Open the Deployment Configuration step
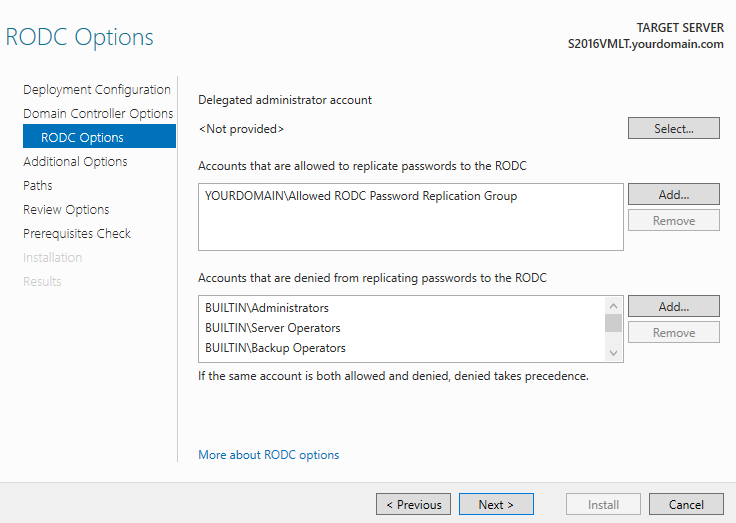Image resolution: width=736 pixels, height=523 pixels. click(97, 90)
